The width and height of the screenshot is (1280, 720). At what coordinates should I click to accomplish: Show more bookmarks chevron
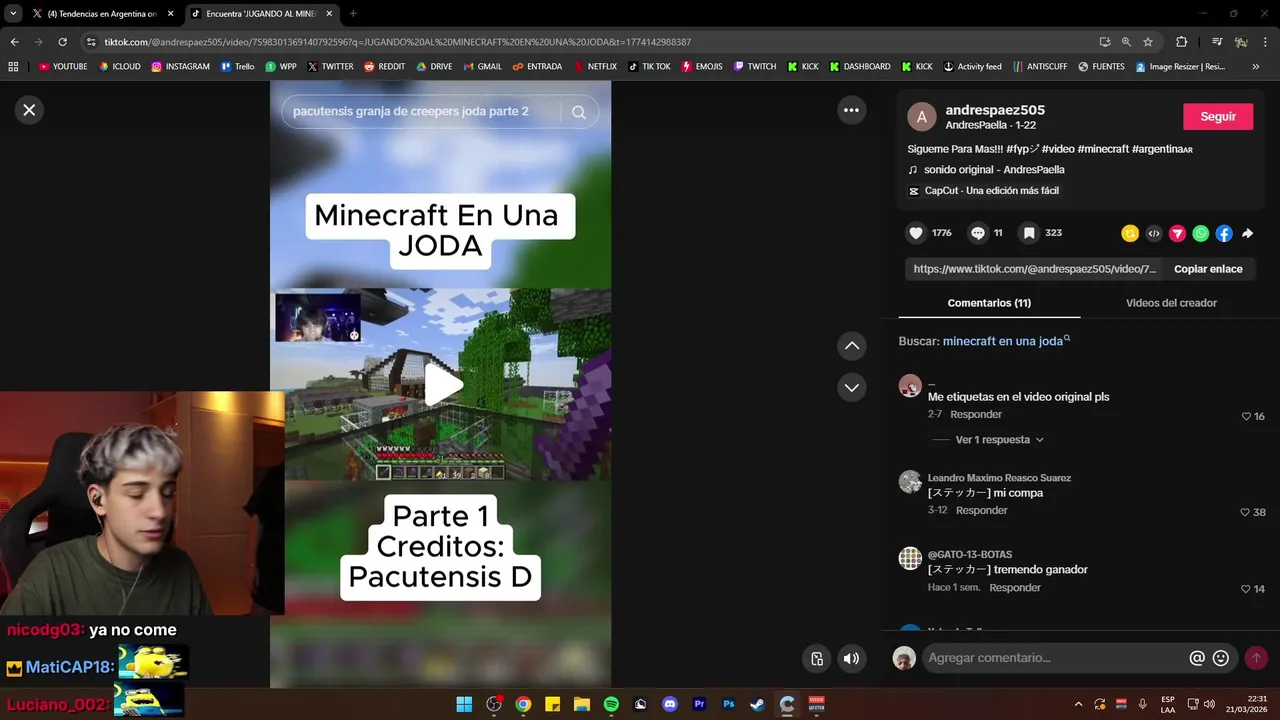(x=1256, y=67)
